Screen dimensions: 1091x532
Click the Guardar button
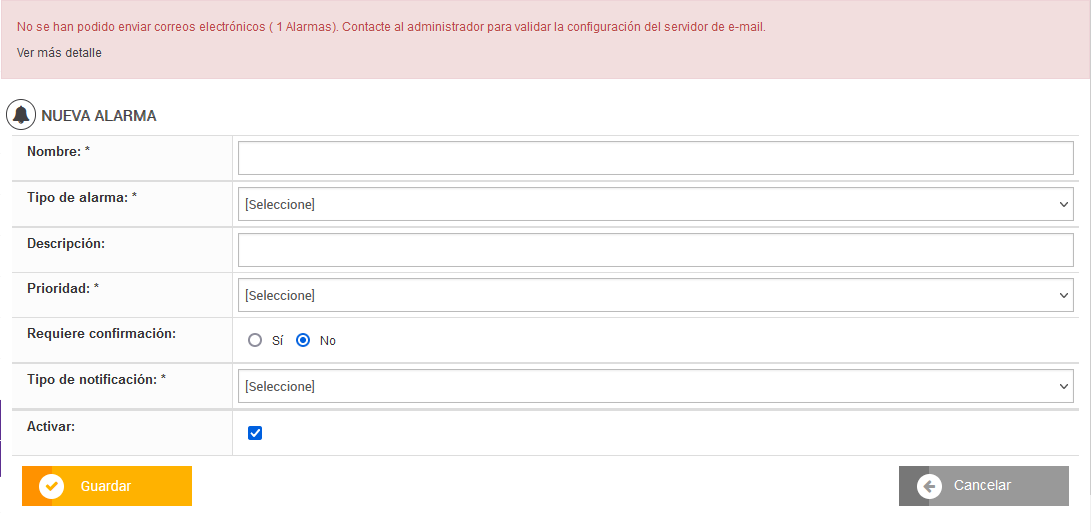tap(107, 486)
